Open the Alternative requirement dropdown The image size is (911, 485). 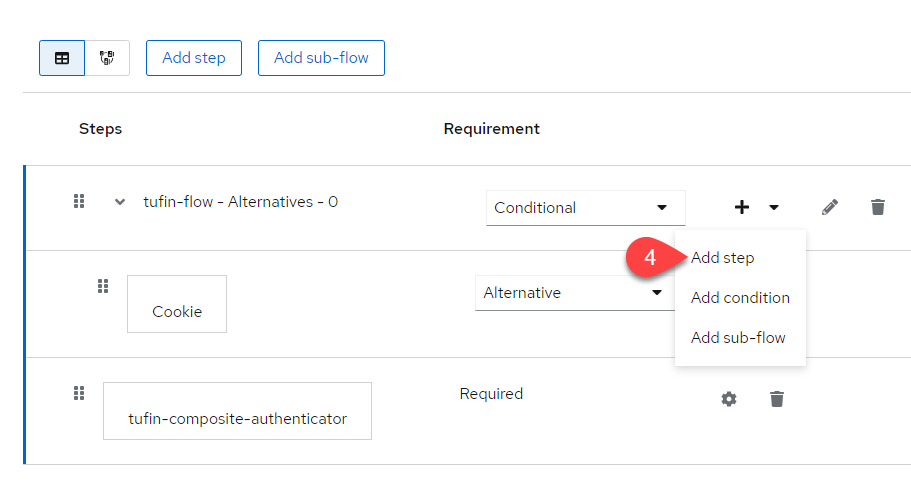point(572,293)
